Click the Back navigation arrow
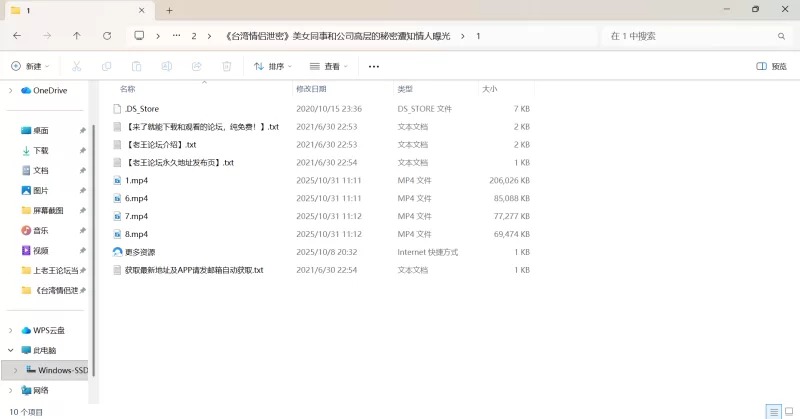800x419 pixels. (x=17, y=36)
